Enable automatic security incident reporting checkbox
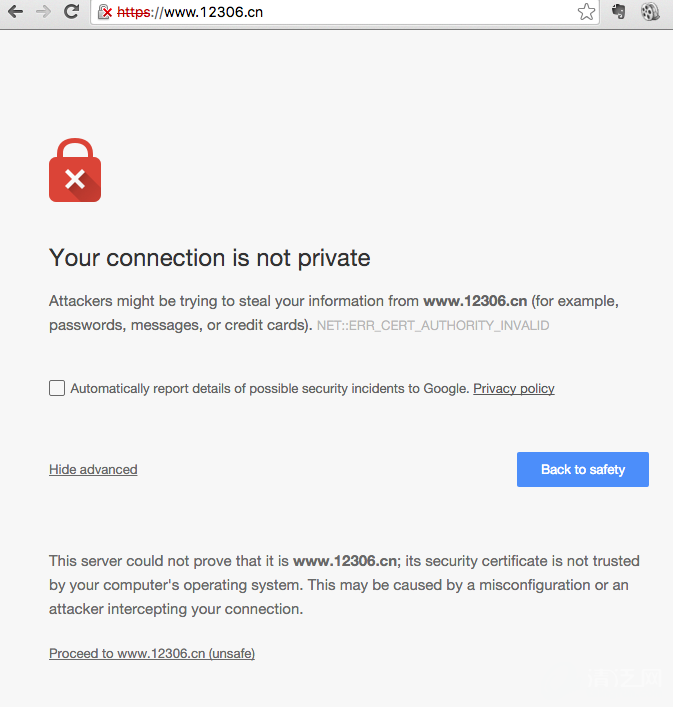The width and height of the screenshot is (673, 707). coord(57,388)
